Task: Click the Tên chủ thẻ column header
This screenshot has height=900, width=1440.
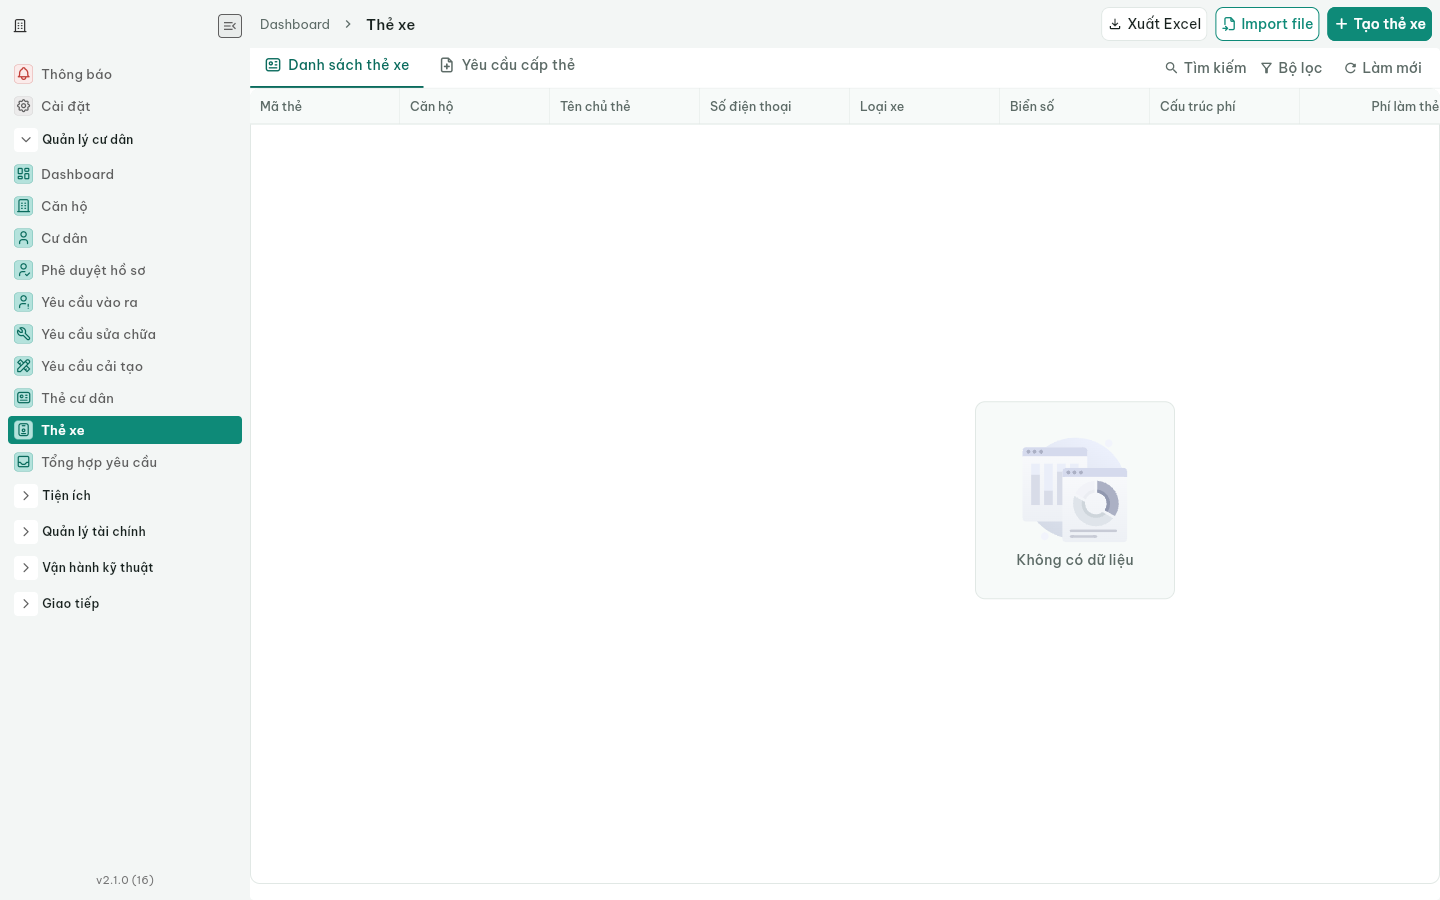Action: tap(625, 106)
